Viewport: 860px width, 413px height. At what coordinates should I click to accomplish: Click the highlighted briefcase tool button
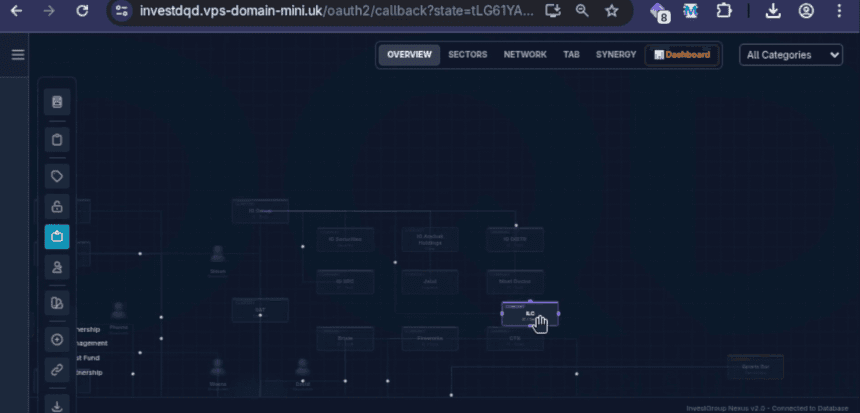click(x=57, y=237)
